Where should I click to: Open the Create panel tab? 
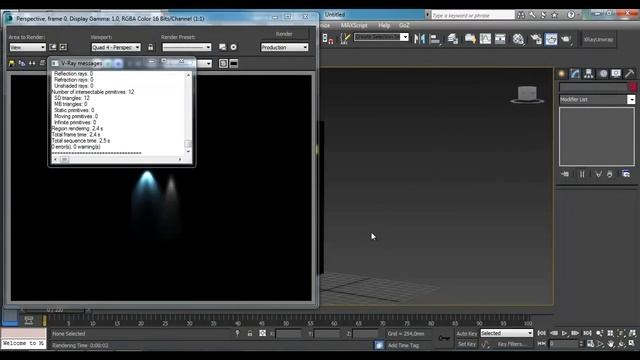562,73
